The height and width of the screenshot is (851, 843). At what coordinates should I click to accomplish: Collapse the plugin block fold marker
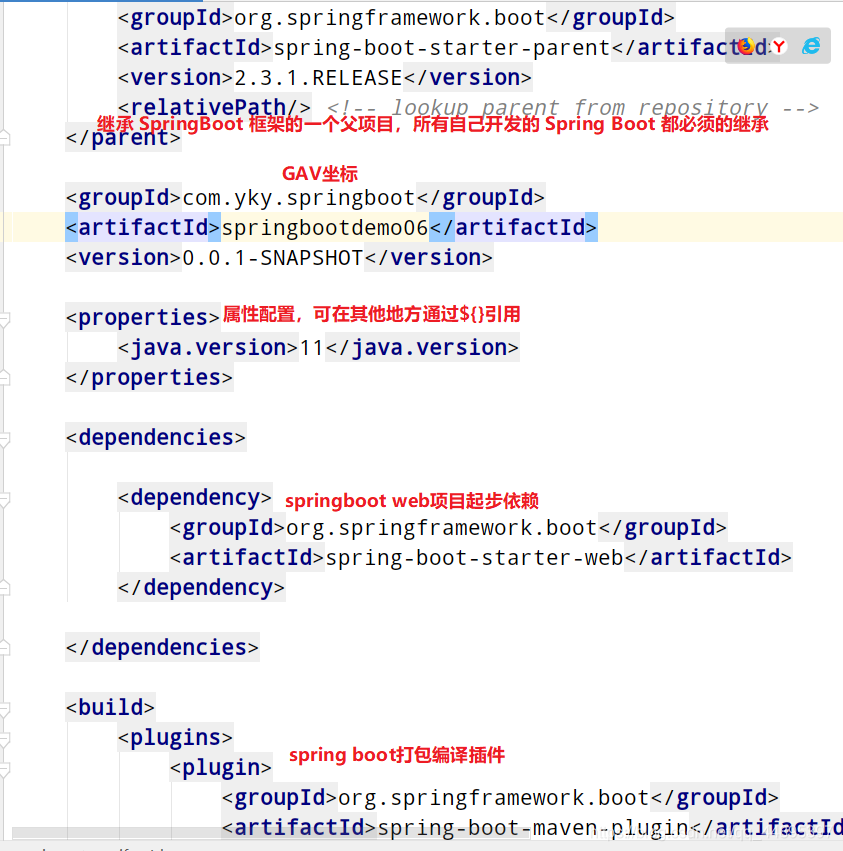[x=5, y=768]
